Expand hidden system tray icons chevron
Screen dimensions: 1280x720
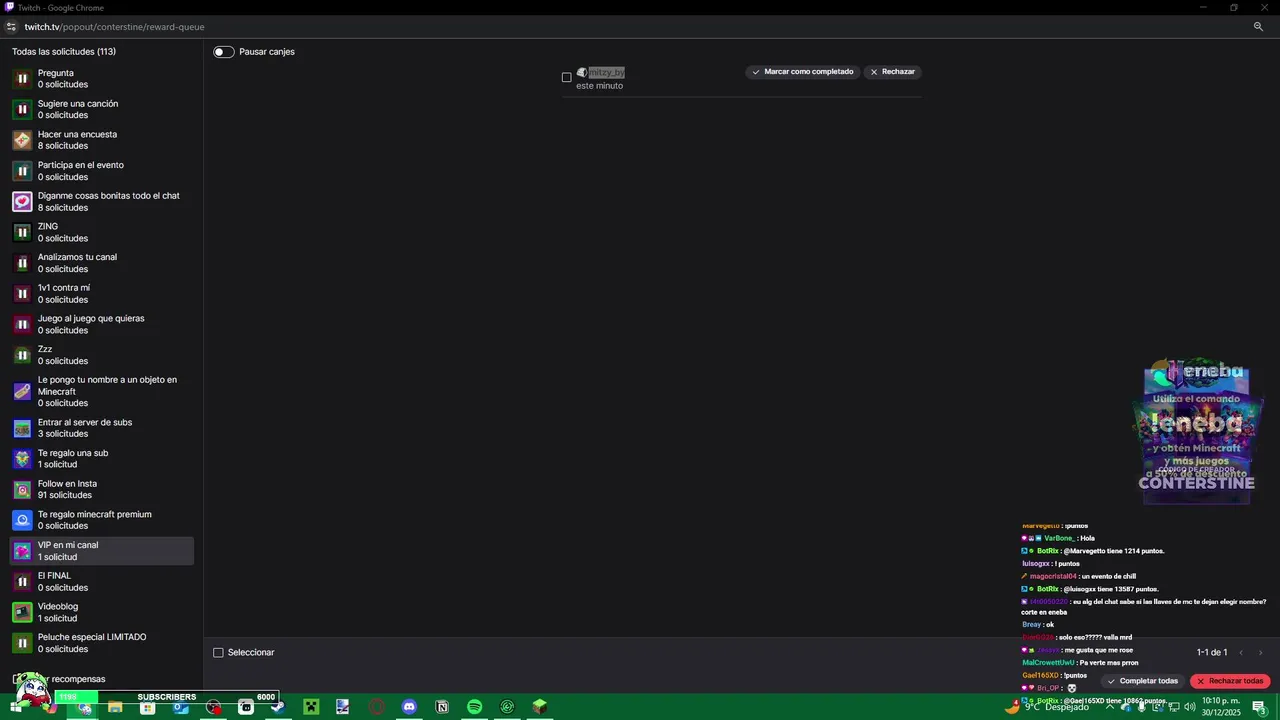click(x=1109, y=707)
